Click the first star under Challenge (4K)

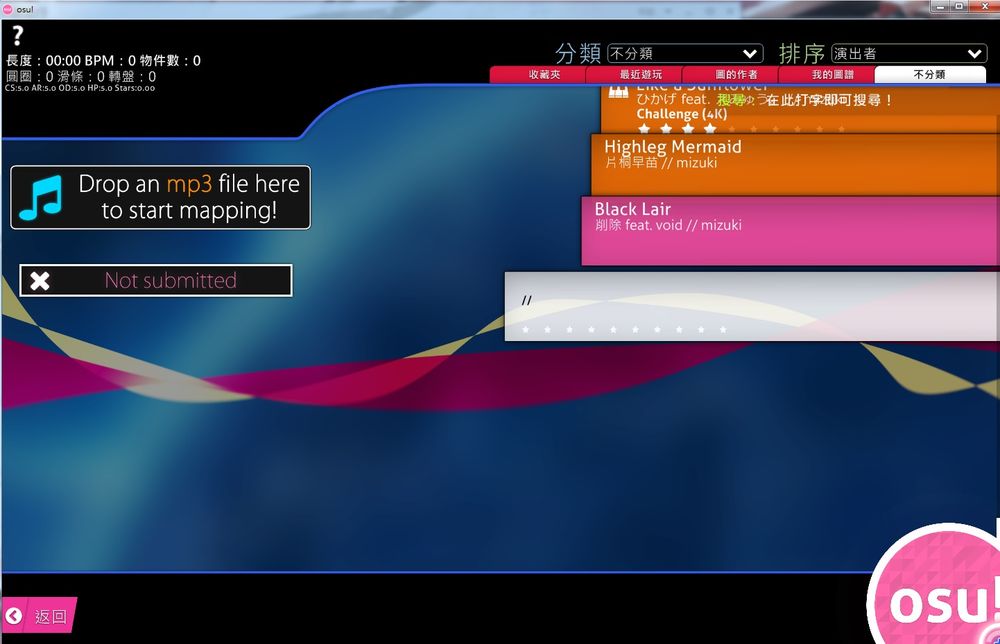644,128
